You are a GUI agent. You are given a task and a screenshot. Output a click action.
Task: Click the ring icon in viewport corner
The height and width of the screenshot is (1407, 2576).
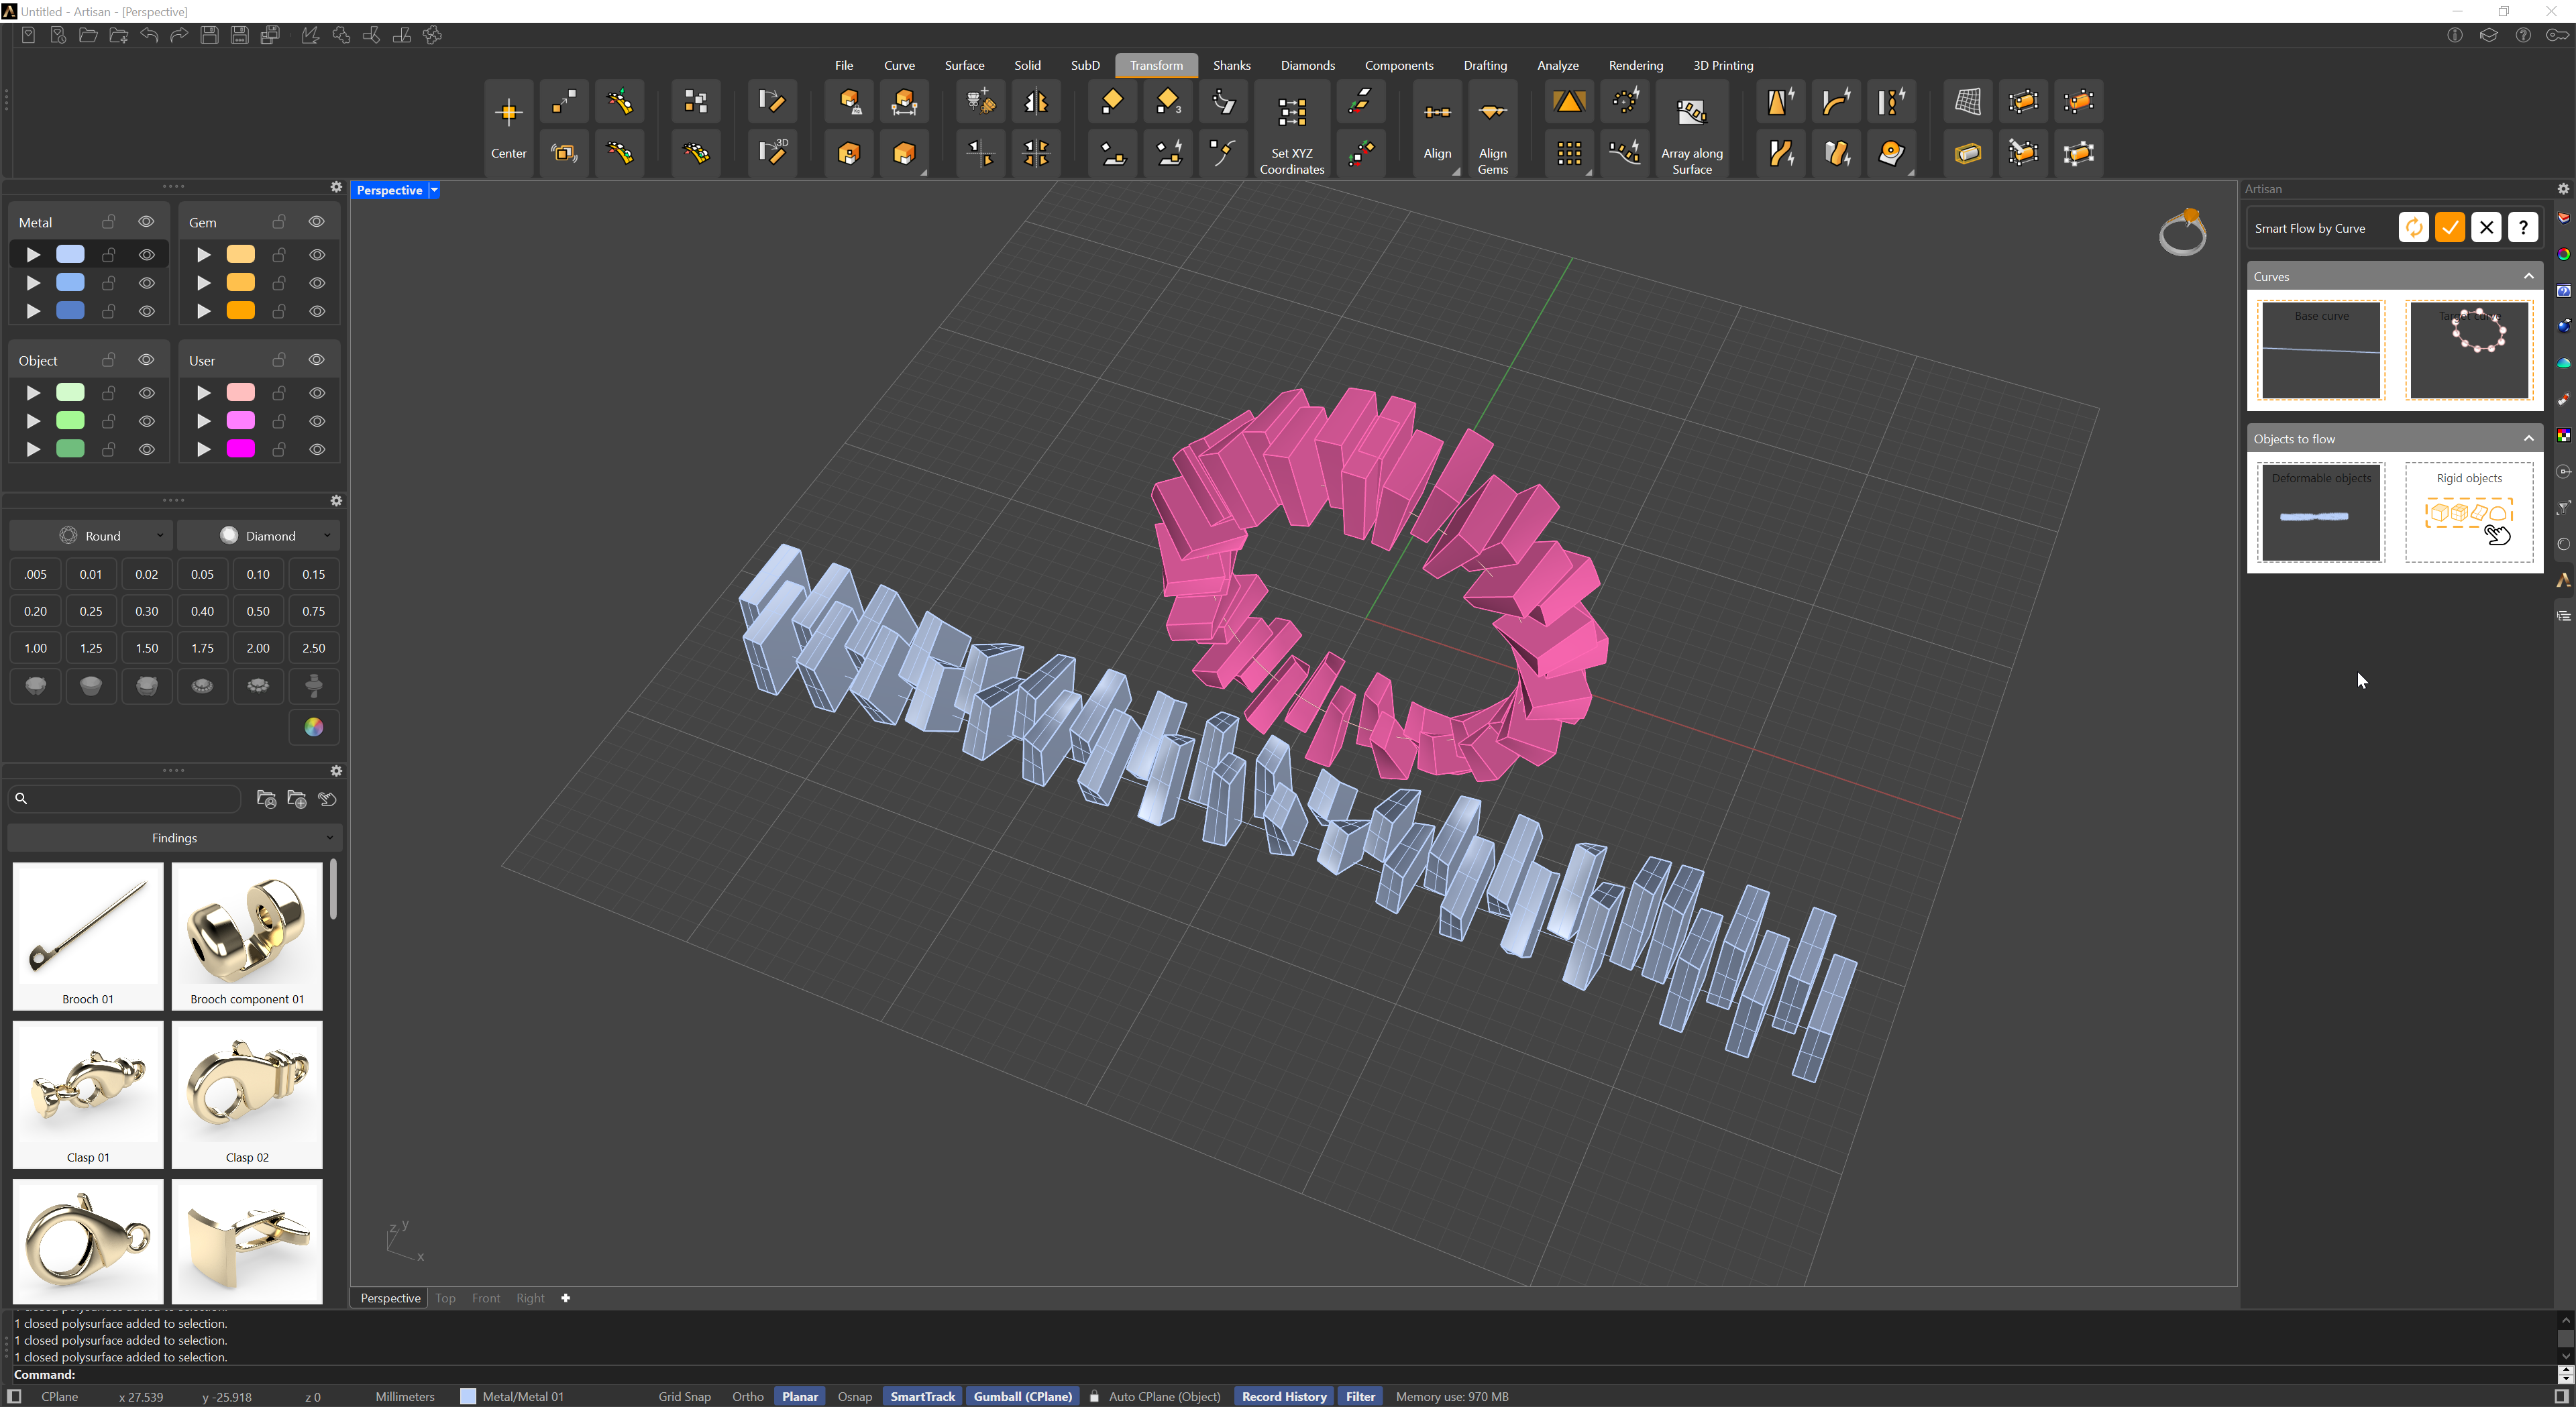pos(2182,233)
